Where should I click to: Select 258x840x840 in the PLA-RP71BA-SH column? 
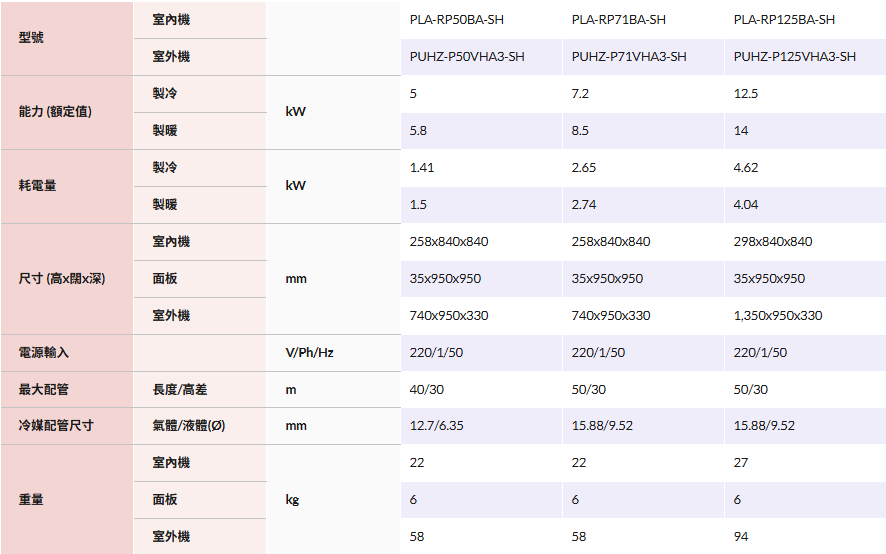(x=611, y=242)
